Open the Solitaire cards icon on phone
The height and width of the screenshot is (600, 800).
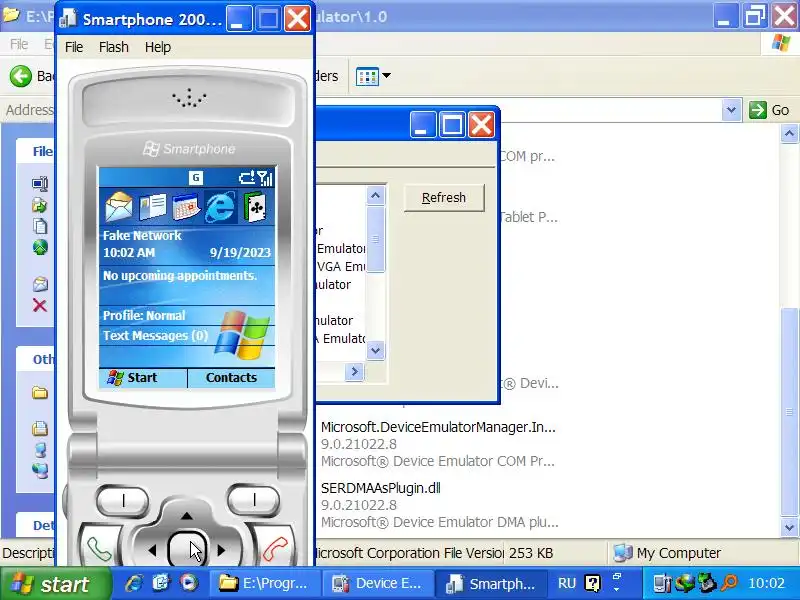pyautogui.click(x=255, y=206)
